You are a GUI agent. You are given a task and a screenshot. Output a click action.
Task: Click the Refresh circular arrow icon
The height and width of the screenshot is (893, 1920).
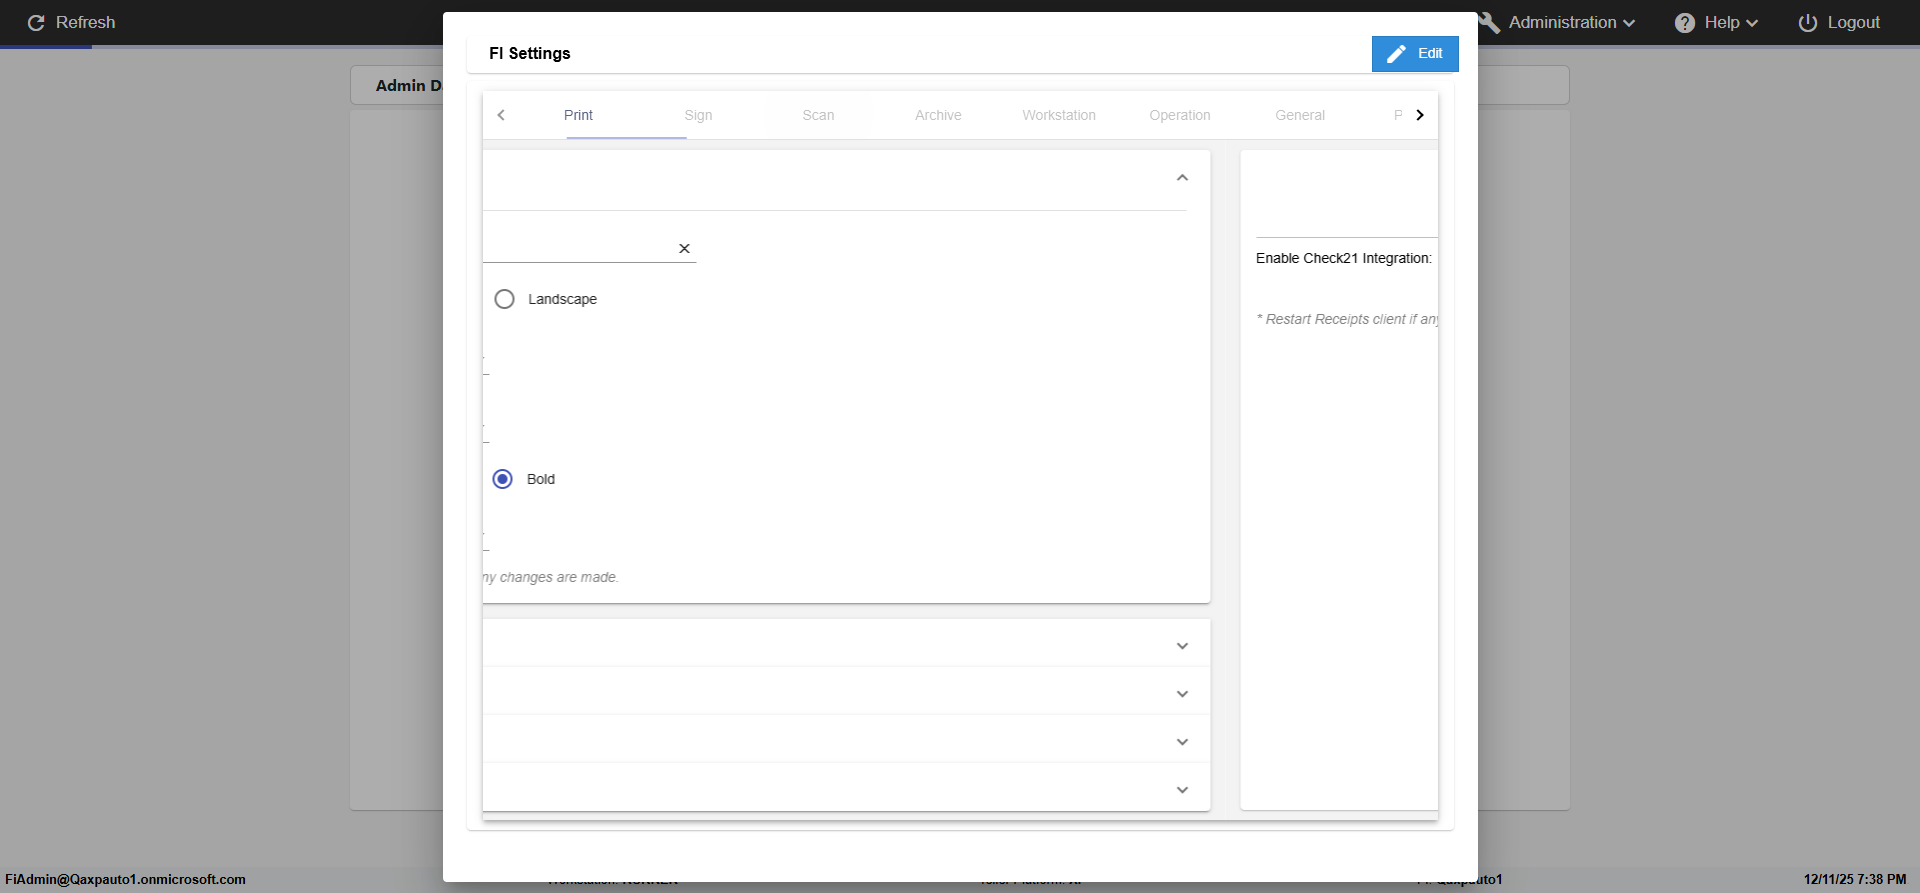coord(36,23)
